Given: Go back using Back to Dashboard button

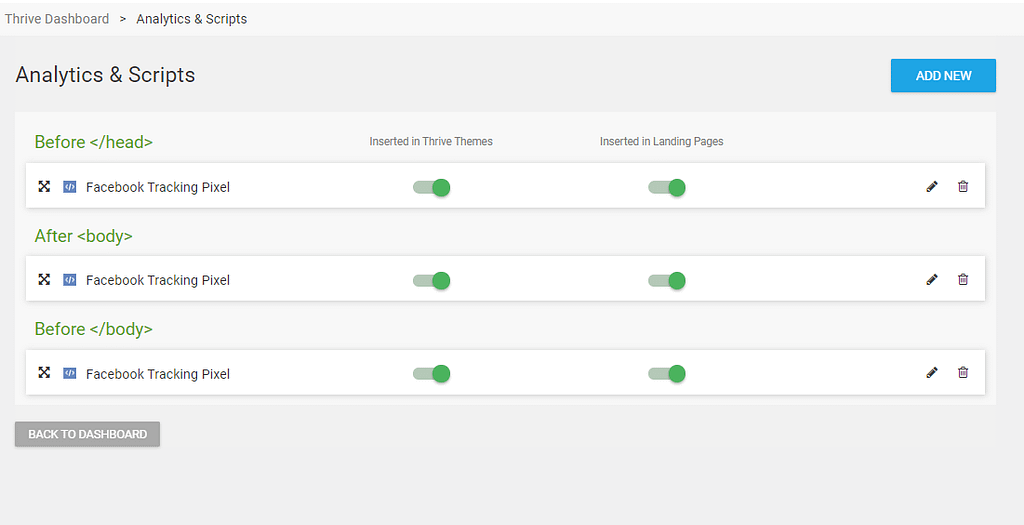Looking at the screenshot, I should [x=87, y=434].
